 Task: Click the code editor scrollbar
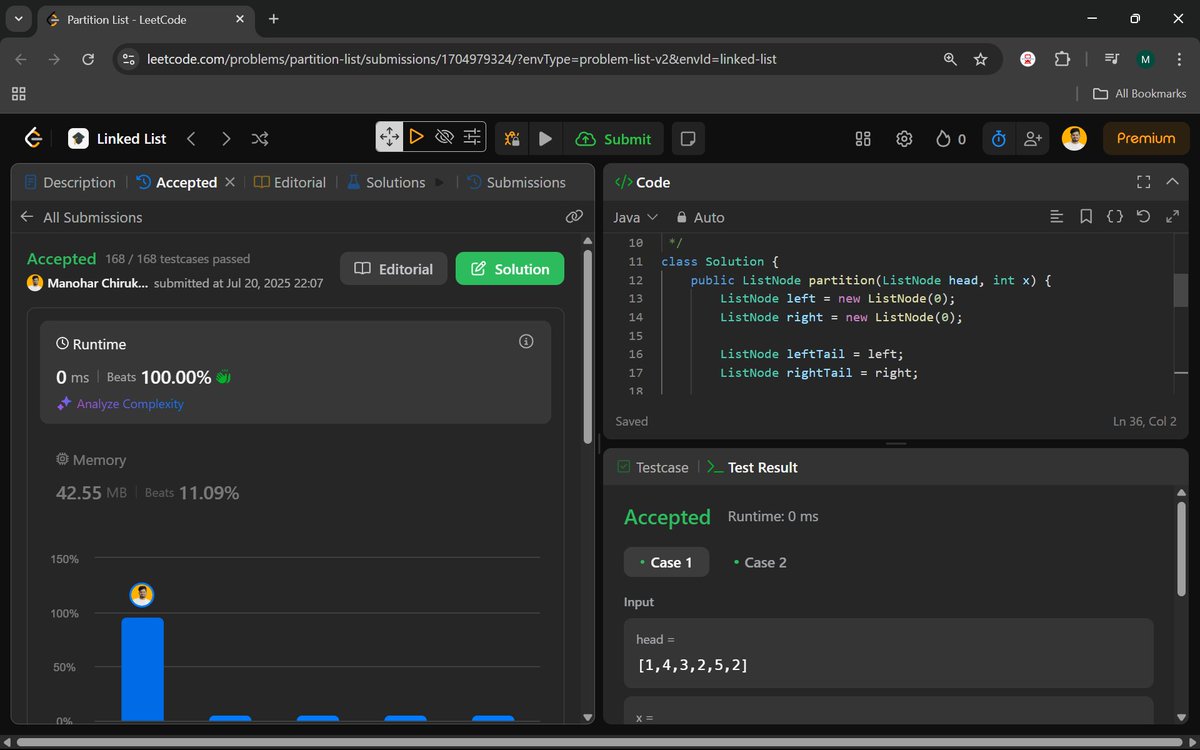[x=1181, y=289]
